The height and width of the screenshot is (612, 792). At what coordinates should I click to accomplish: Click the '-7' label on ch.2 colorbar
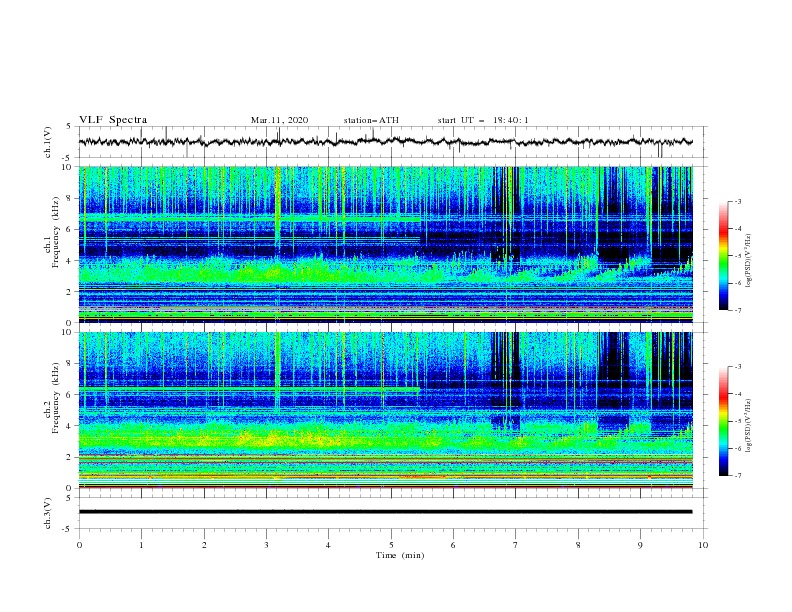coord(737,475)
